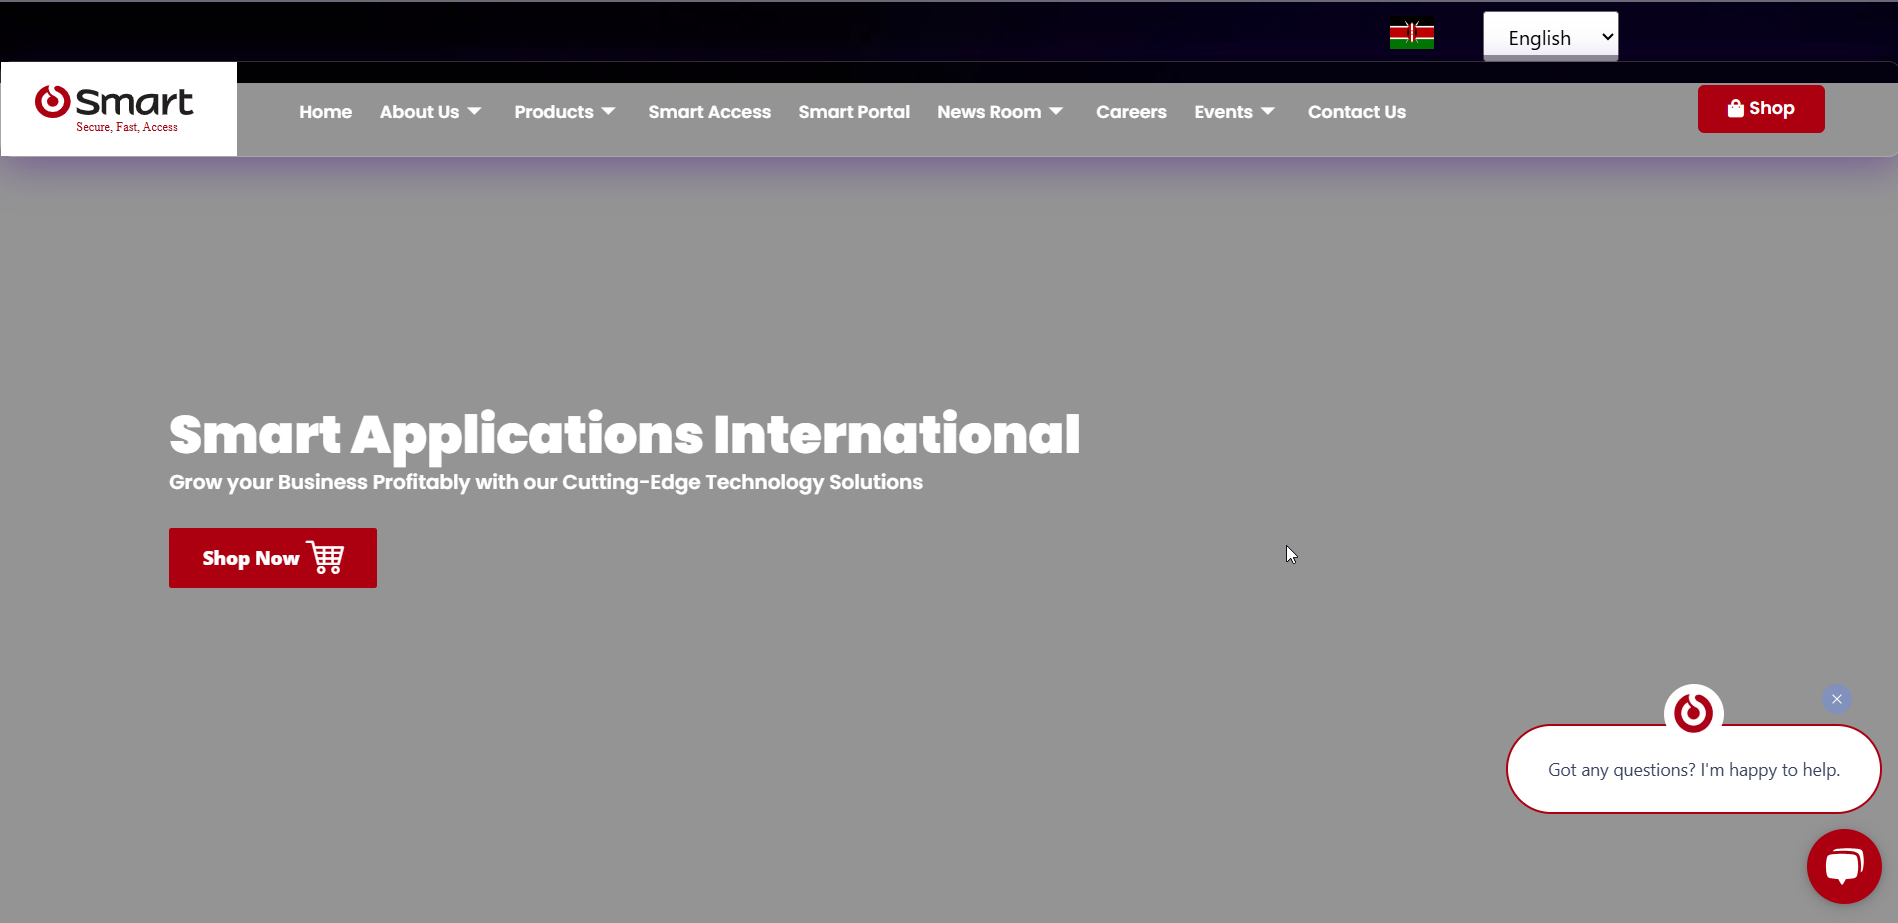The height and width of the screenshot is (923, 1898).
Task: Click the chat message 'Got any questions?'
Action: tap(1693, 769)
